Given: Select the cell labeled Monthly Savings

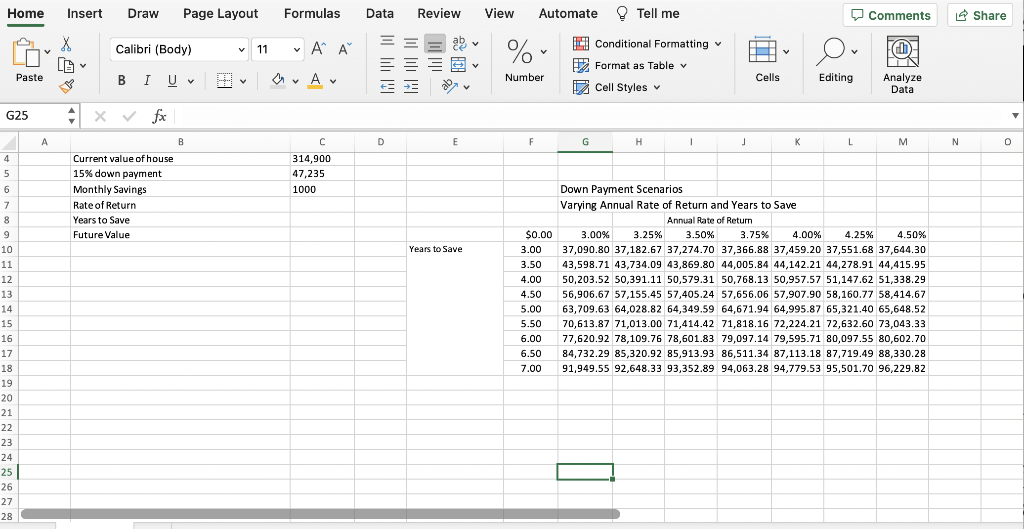Looking at the screenshot, I should (180, 189).
